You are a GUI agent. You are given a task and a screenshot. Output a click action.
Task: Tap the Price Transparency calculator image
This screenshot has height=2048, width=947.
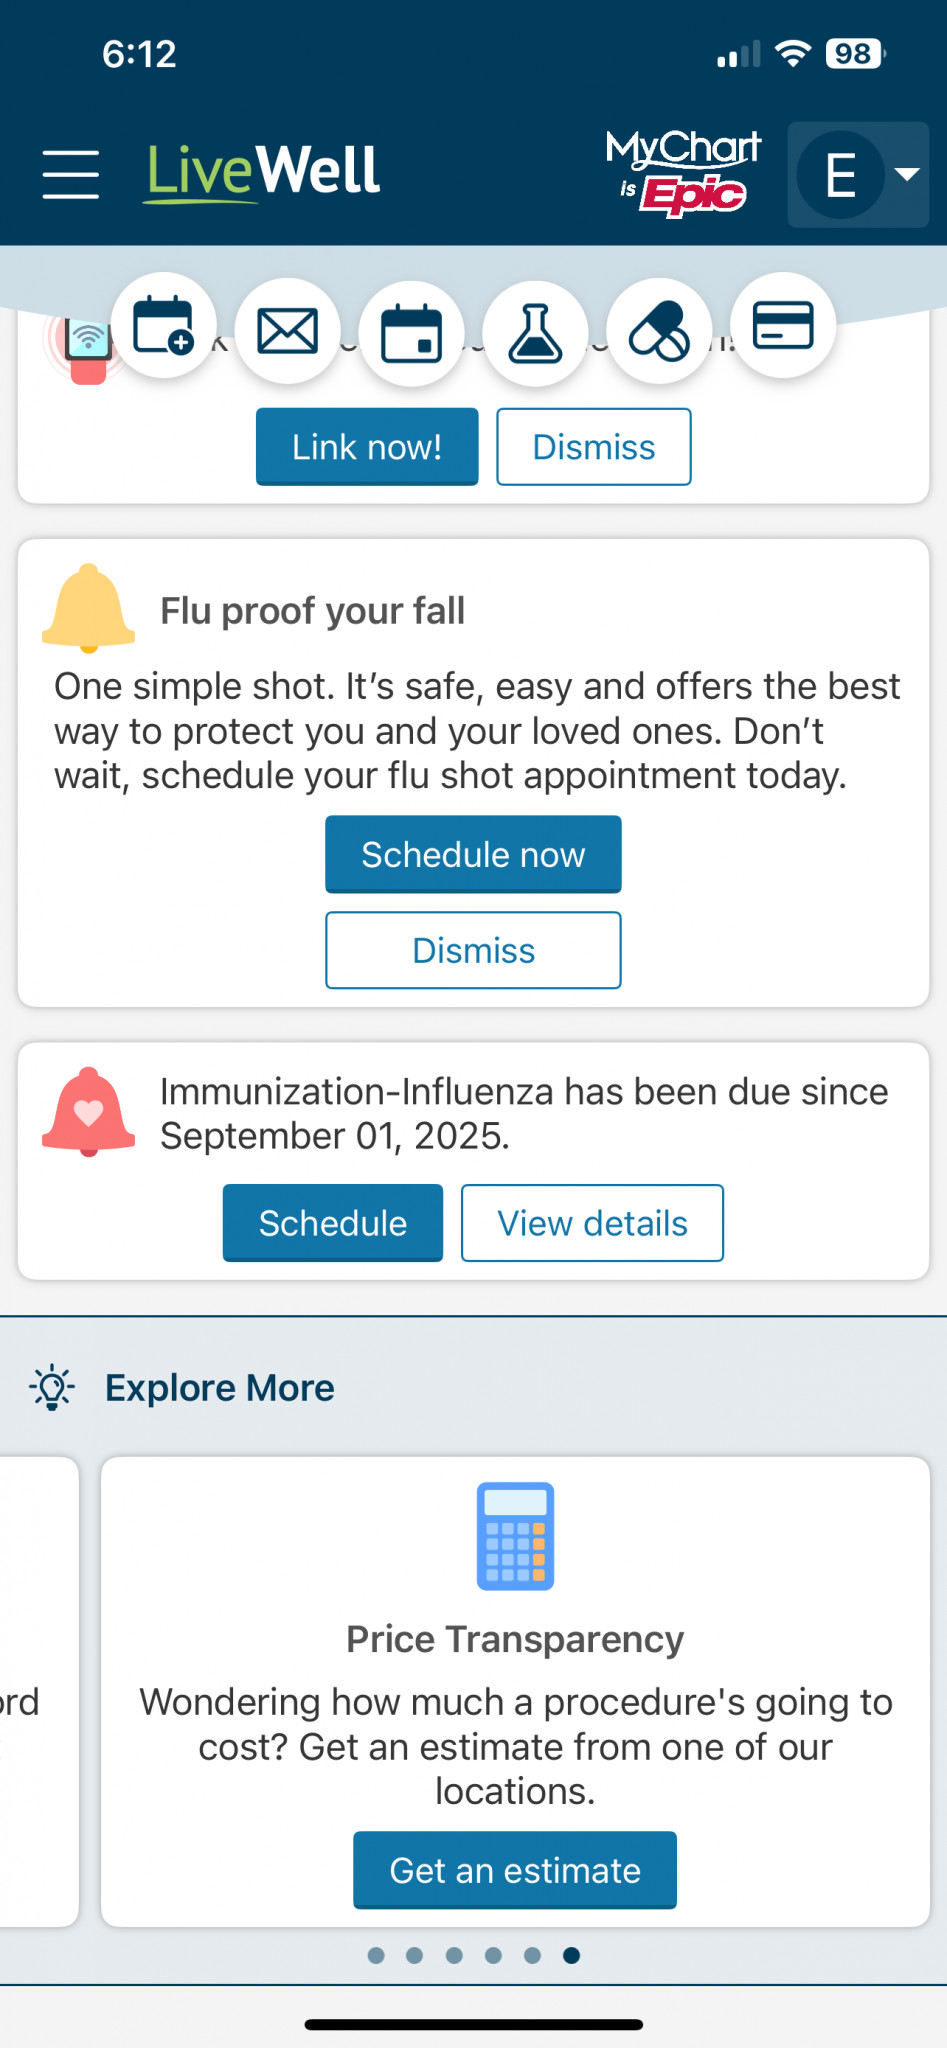coord(515,1536)
